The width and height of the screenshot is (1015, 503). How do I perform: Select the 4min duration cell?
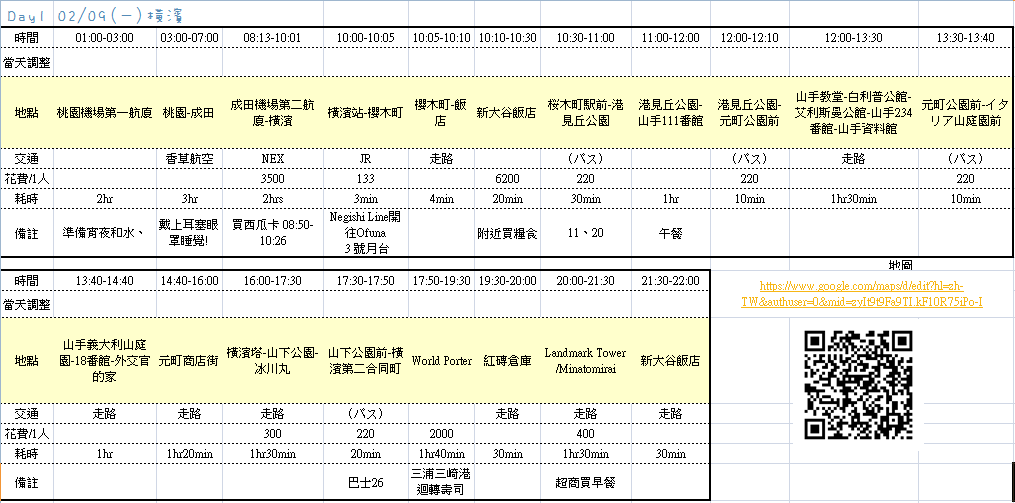click(x=441, y=199)
